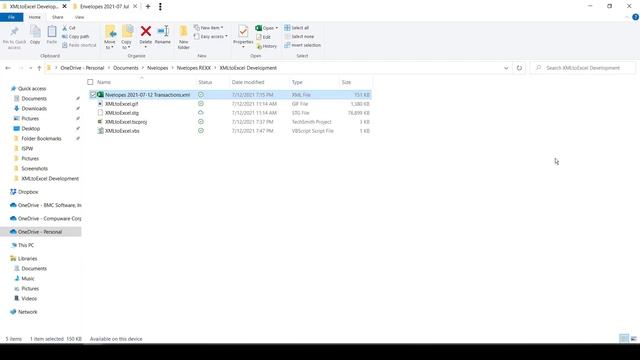Open Screenshots folder in navigation pane
Image resolution: width=640 pixels, height=360 pixels.
(x=34, y=169)
